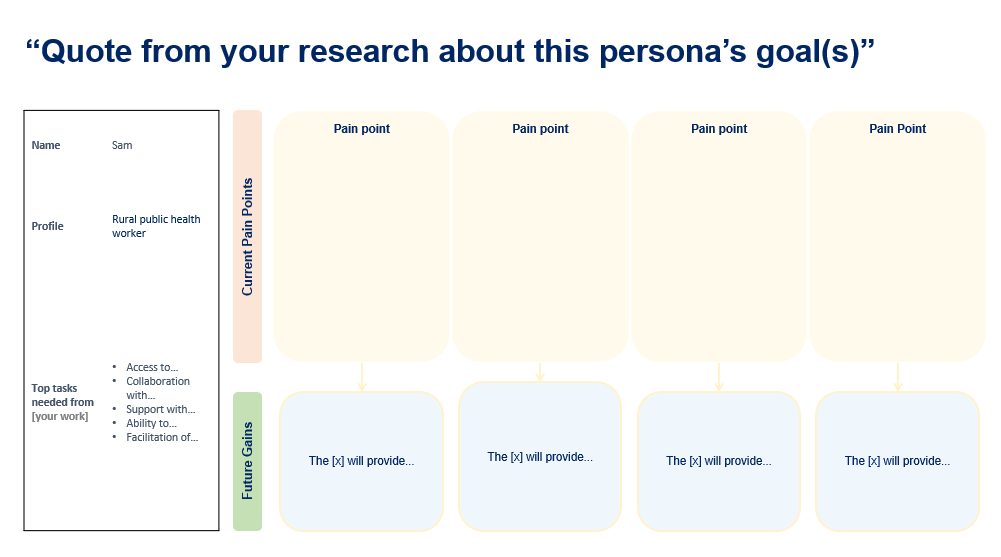Select the 'Facilitation of...' bullet
Viewport: 1001px width, 557px height.
[162, 438]
